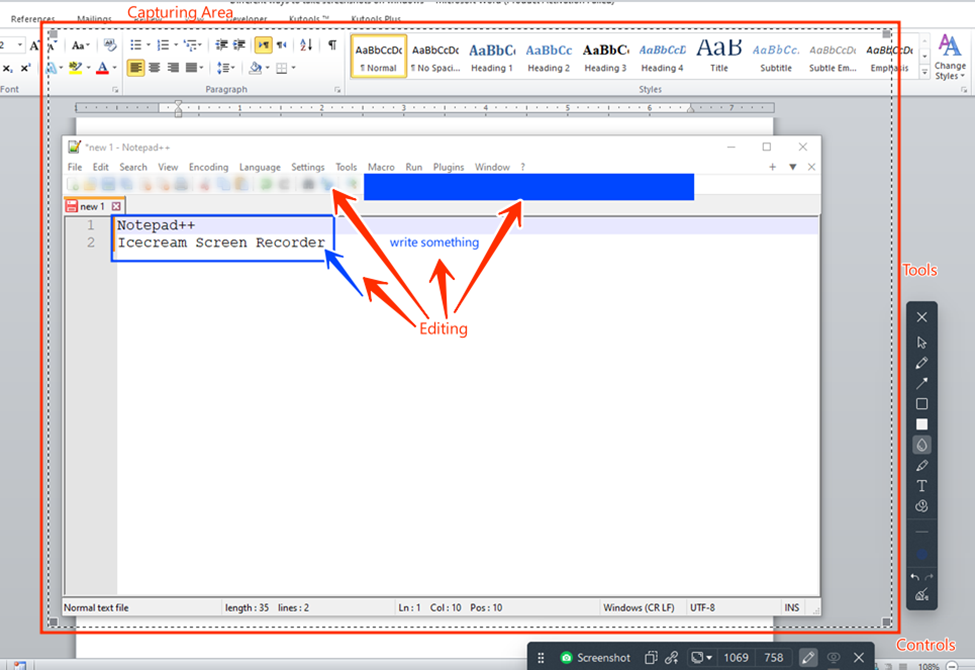Open Change Case (Aa) dropdown
Image resolution: width=975 pixels, height=670 pixels.
pyautogui.click(x=80, y=45)
